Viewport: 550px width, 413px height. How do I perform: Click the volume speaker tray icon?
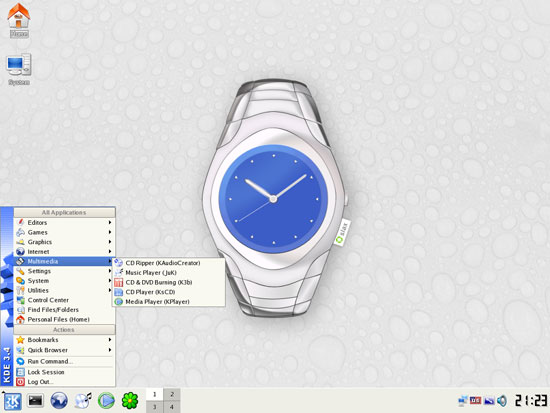point(502,401)
